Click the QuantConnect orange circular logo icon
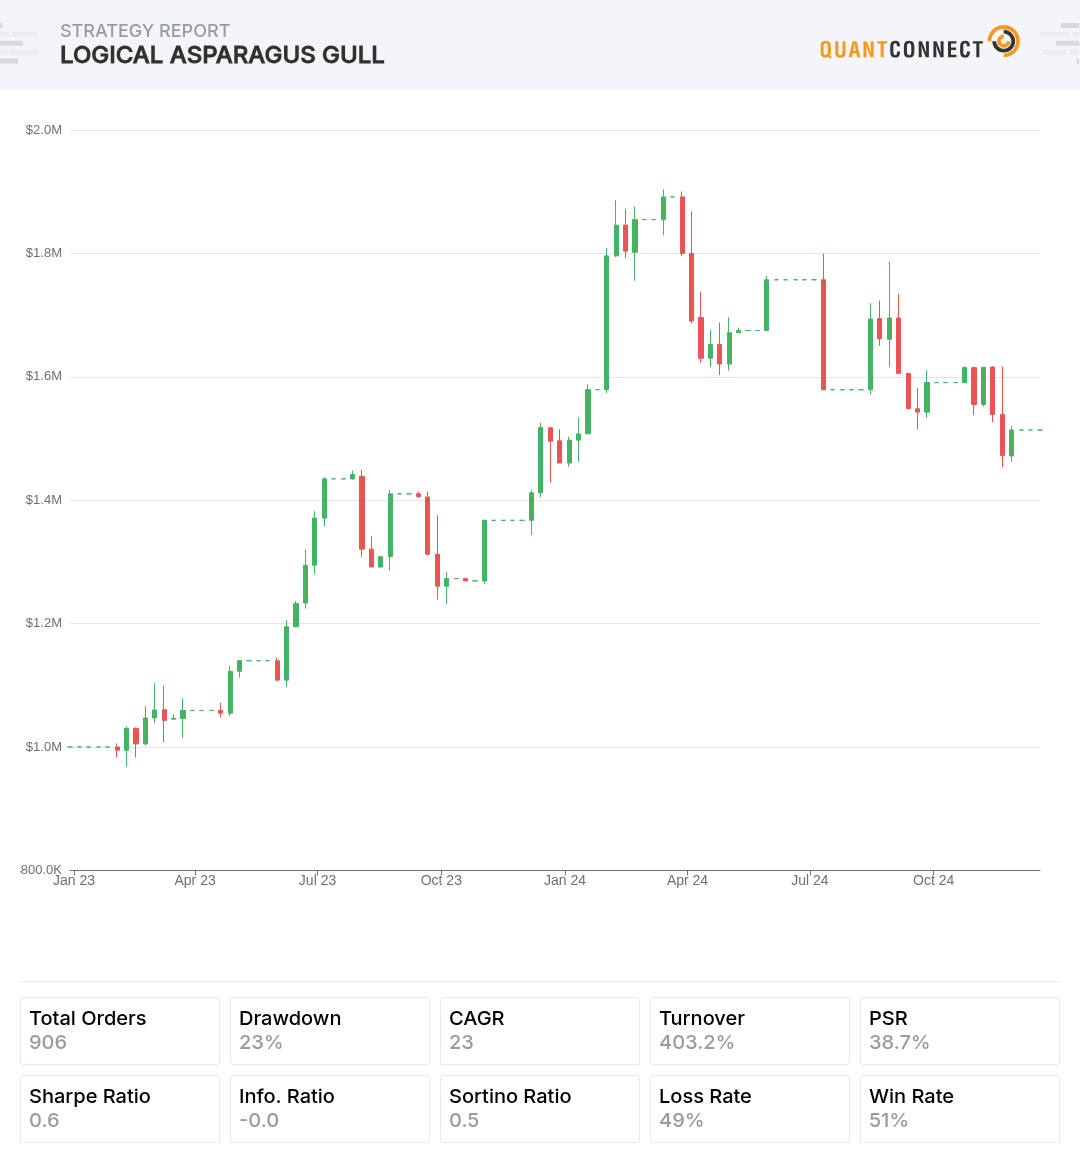The width and height of the screenshot is (1080, 1173). tap(1003, 41)
